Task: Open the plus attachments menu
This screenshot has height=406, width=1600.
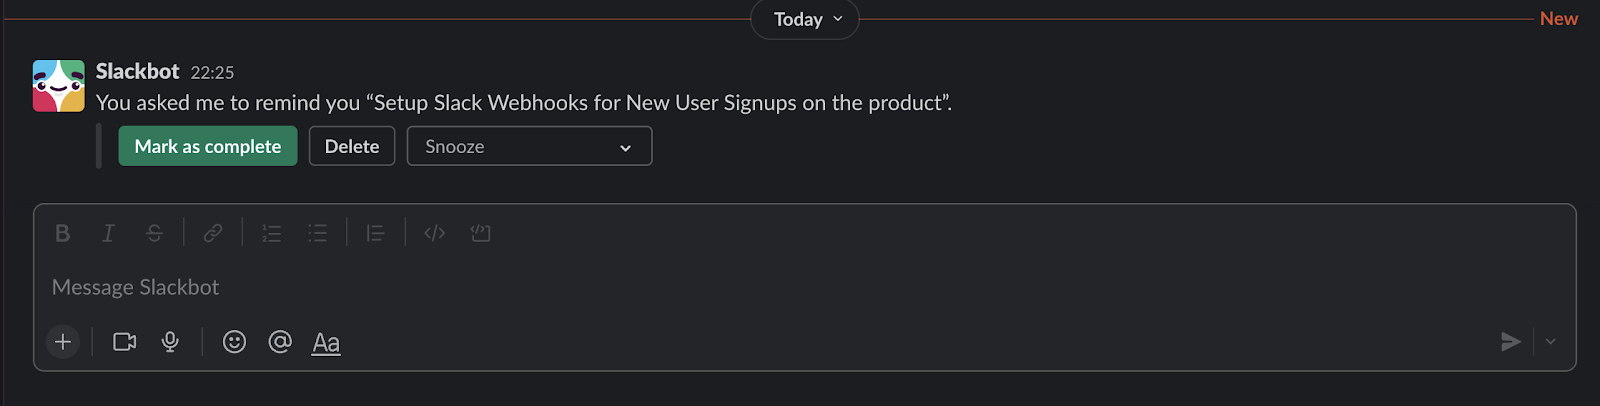Action: coord(63,342)
